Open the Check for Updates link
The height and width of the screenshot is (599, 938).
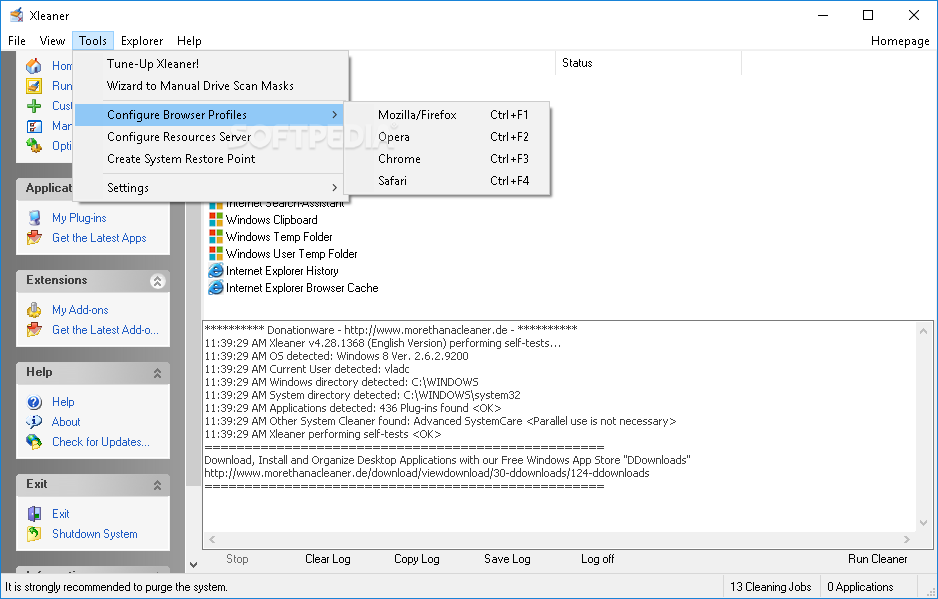click(100, 442)
